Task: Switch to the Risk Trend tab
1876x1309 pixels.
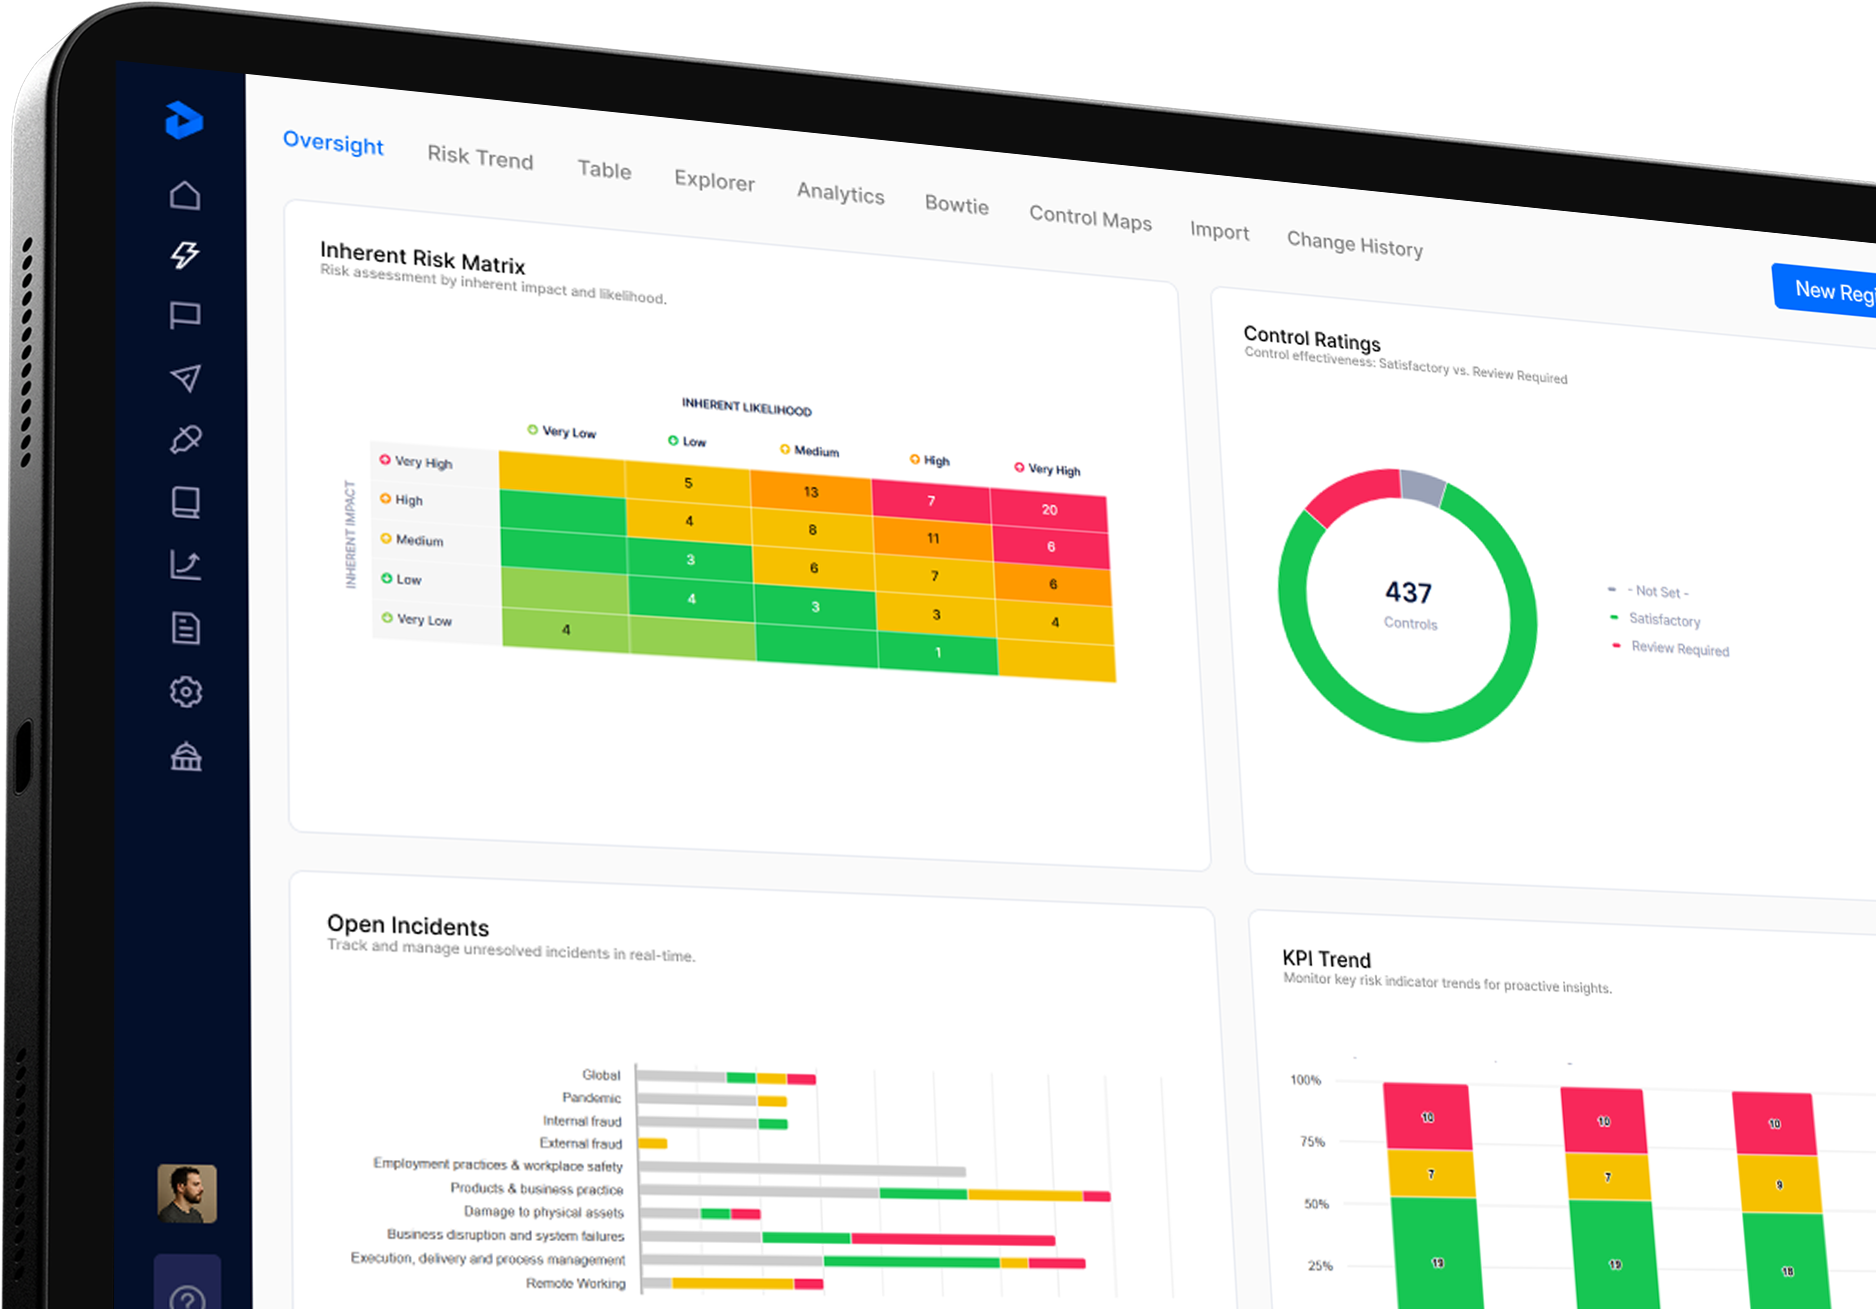Action: click(480, 158)
